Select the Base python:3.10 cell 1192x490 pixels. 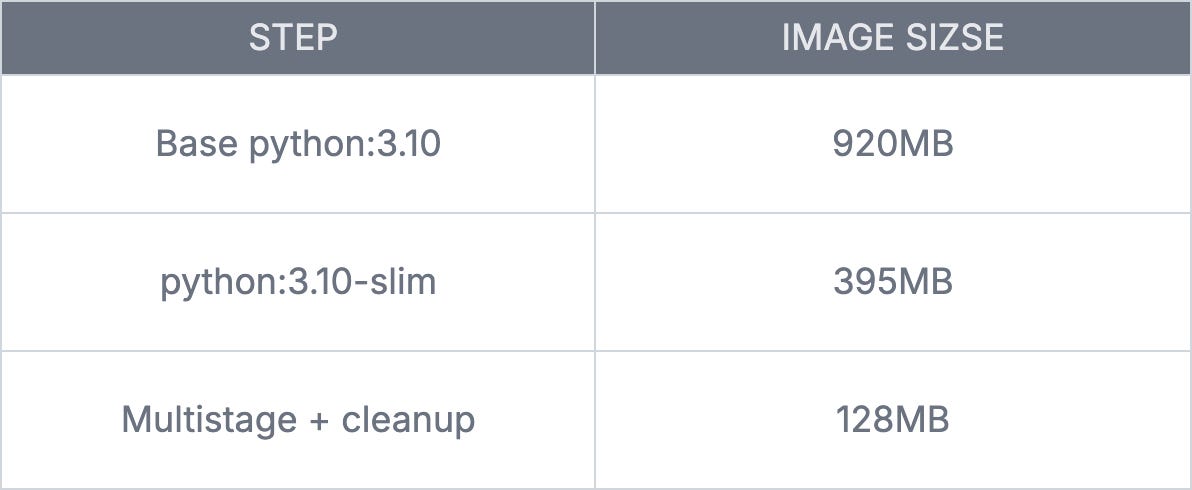click(298, 144)
